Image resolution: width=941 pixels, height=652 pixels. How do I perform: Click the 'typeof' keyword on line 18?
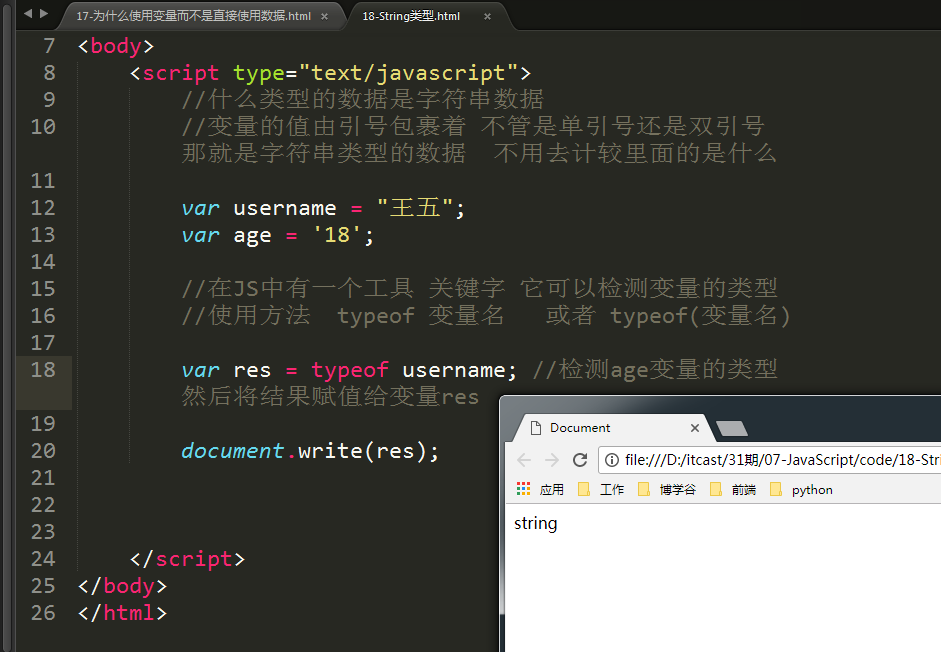click(350, 370)
